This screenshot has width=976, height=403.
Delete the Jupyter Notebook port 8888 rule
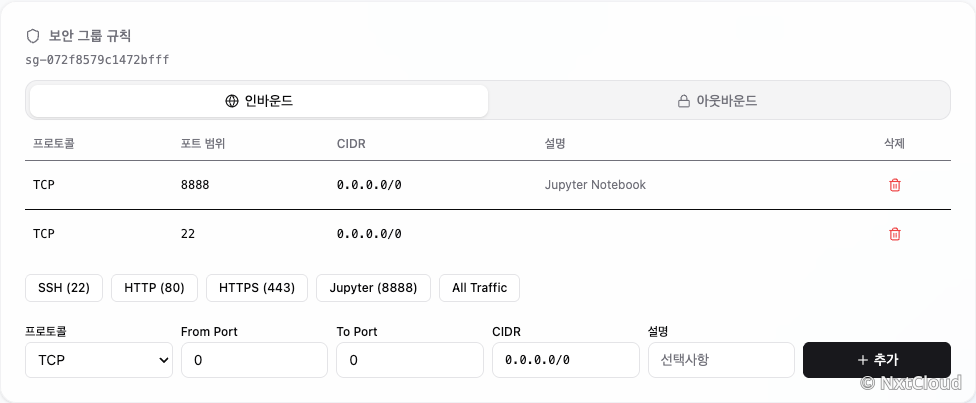pyautogui.click(x=894, y=185)
